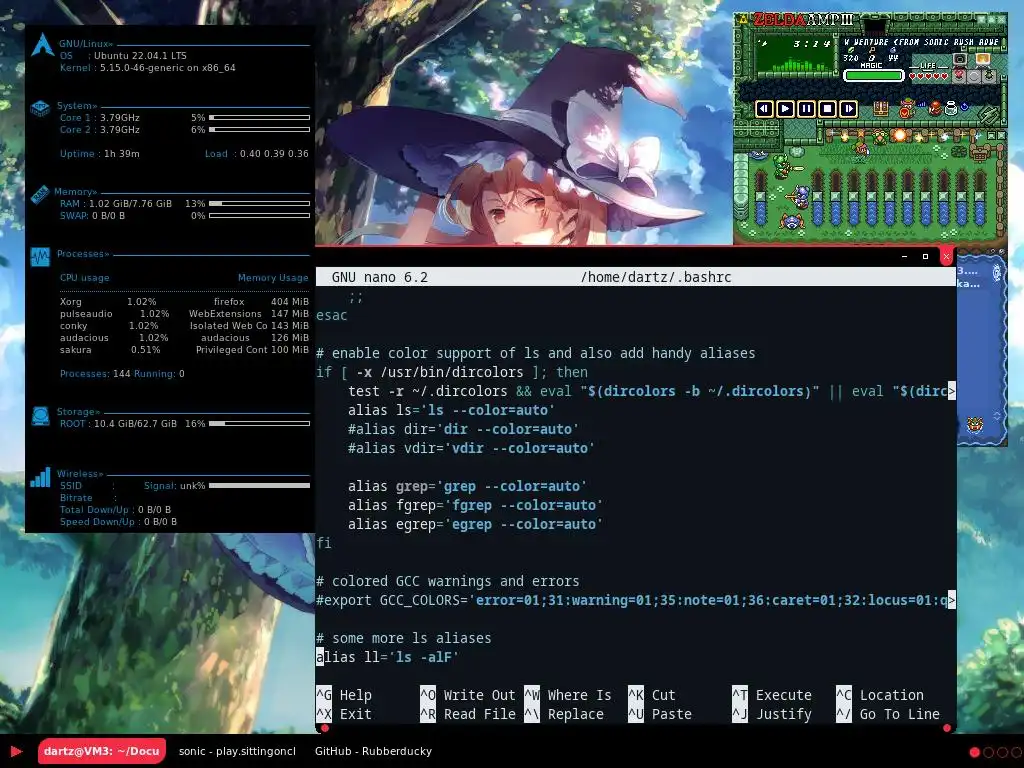Screen dimensions: 1024x768
Task: Toggle the beetle button in ZeldaAmp
Action: (989, 75)
